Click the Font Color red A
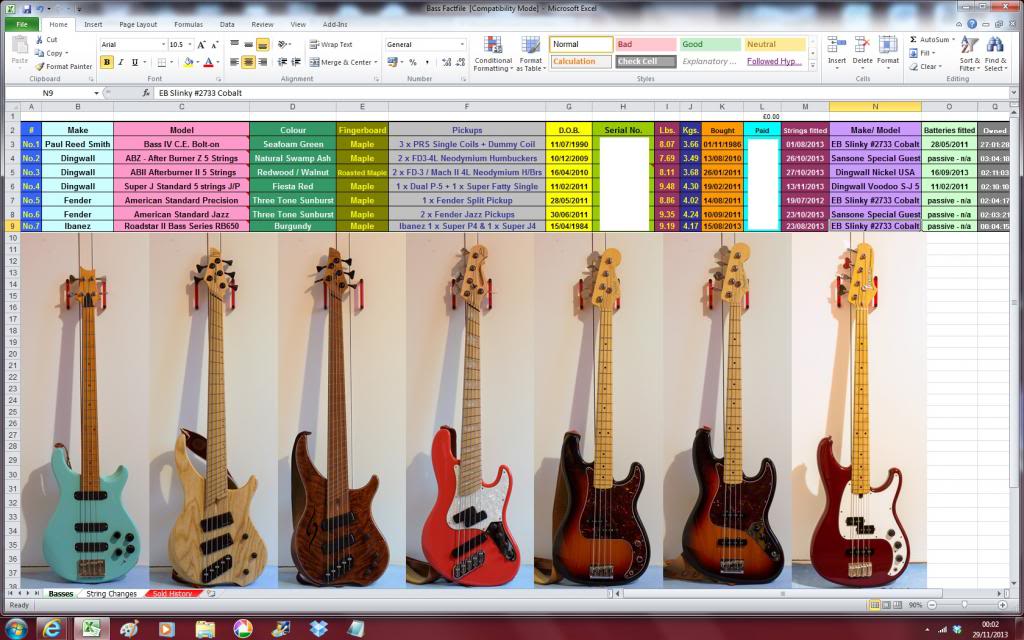Viewport: 1024px width, 640px height. (208, 62)
